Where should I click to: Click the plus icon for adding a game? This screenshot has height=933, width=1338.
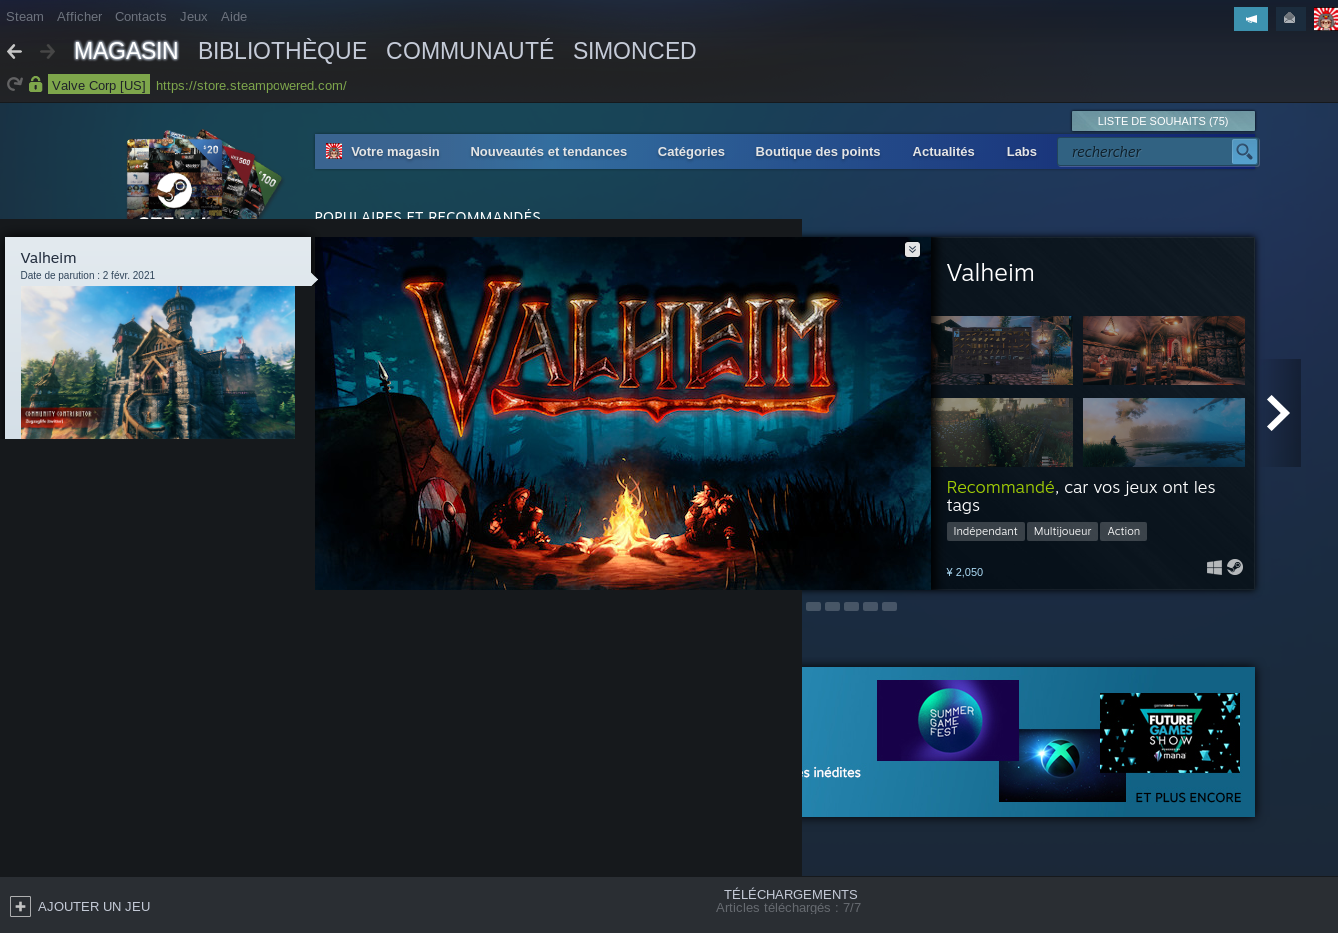pos(20,906)
